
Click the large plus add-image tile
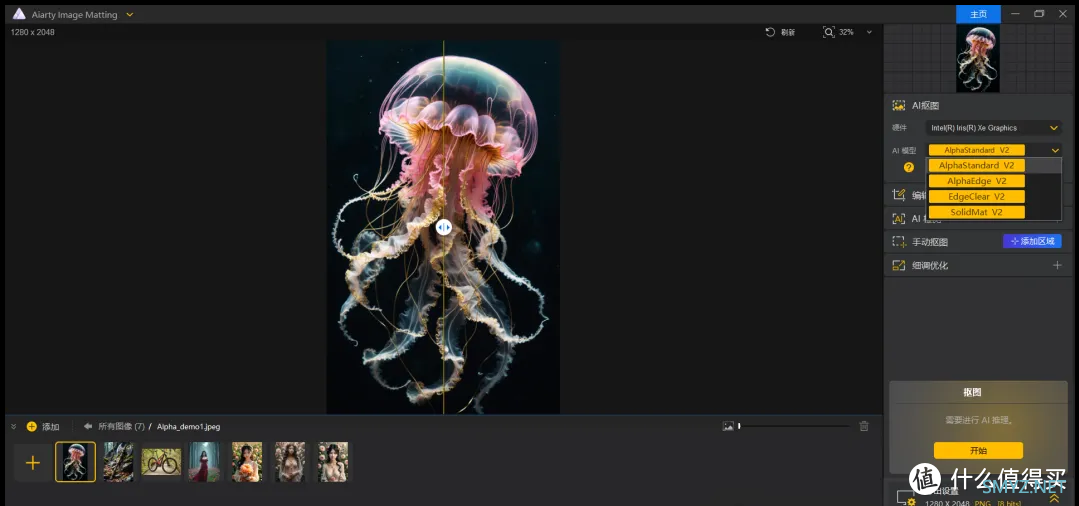click(32, 463)
